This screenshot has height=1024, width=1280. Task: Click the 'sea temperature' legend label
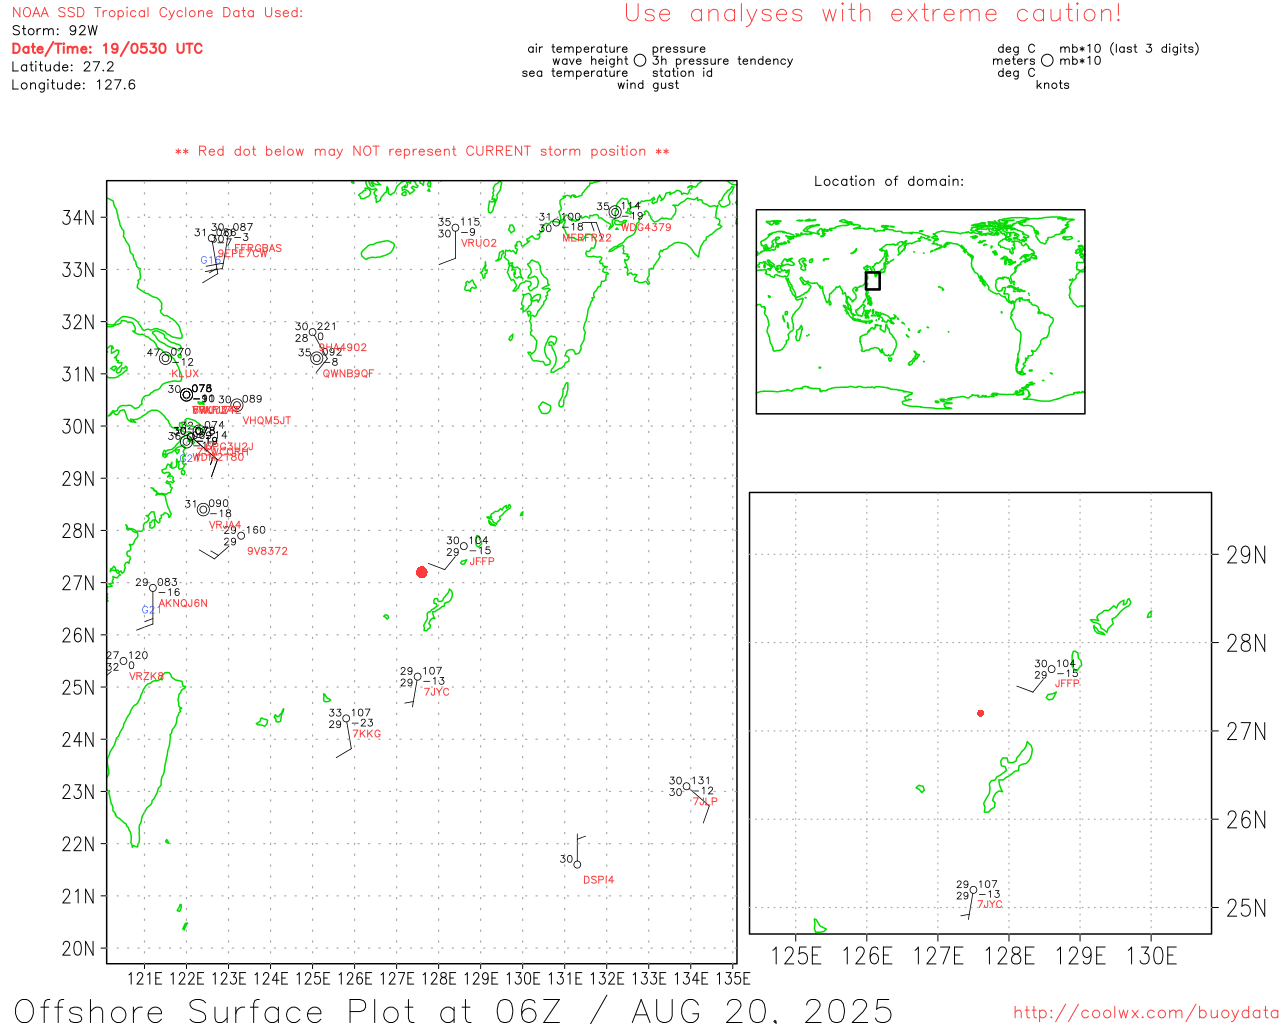pos(575,73)
